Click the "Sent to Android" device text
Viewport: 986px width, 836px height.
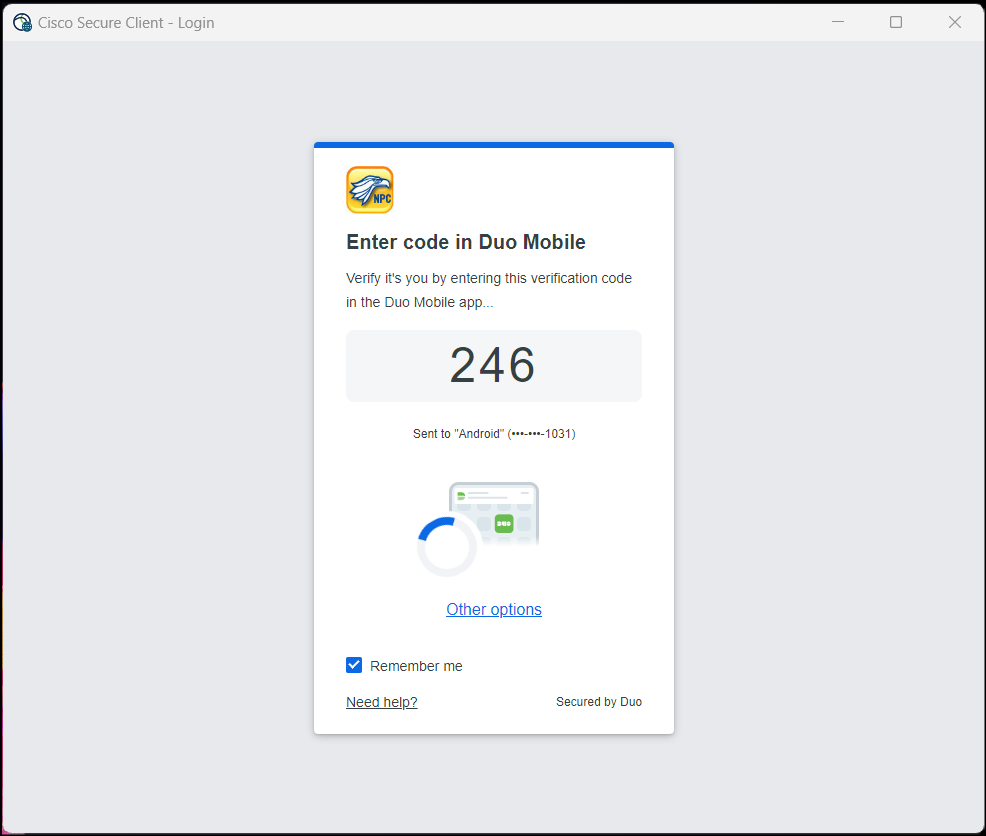click(494, 433)
